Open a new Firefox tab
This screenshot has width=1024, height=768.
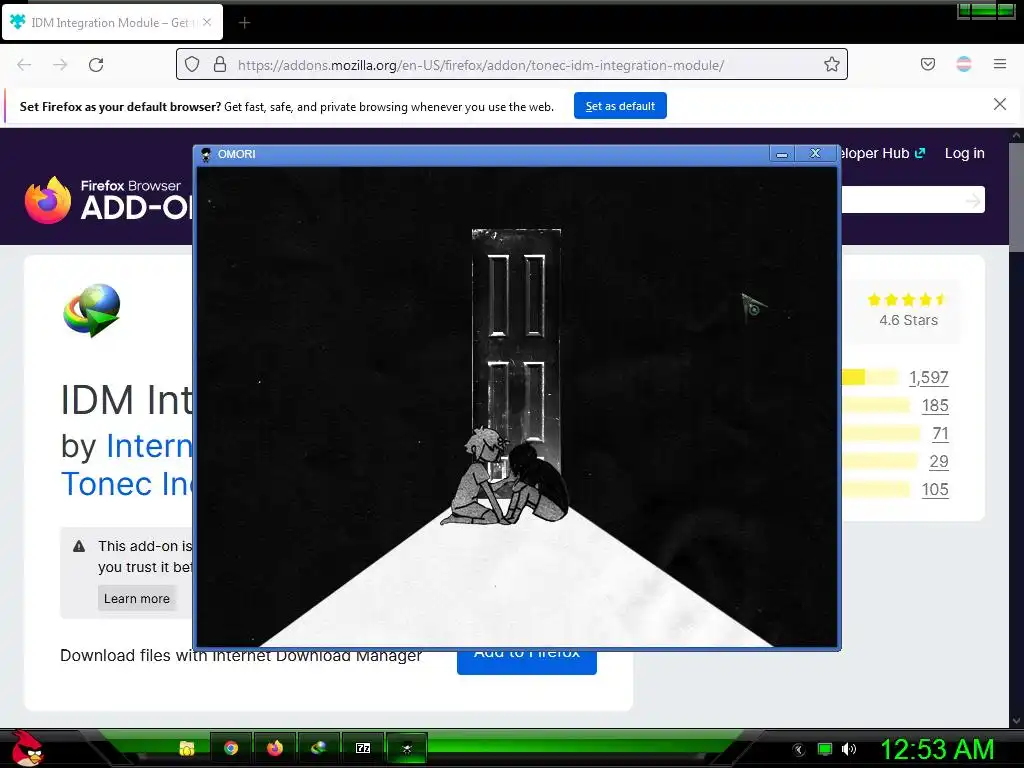pos(244,23)
